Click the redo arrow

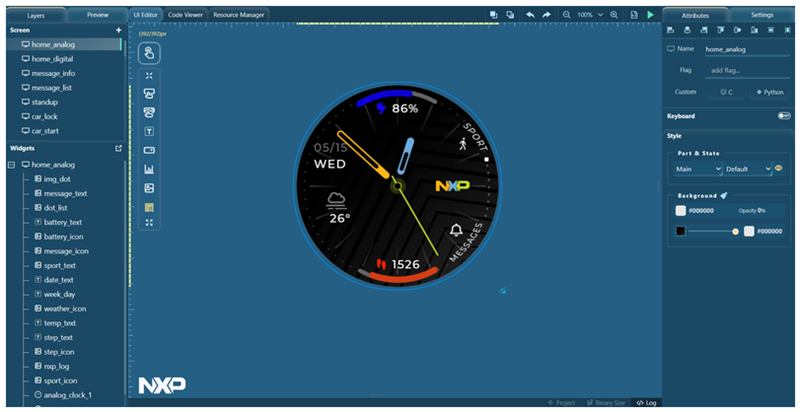click(546, 15)
